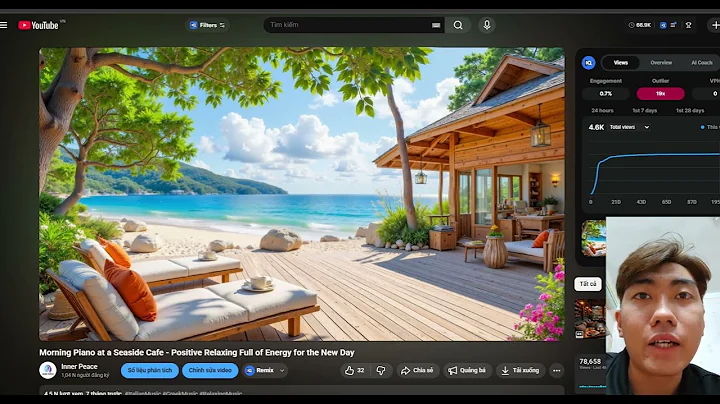The image size is (720, 404).
Task: Click the 0.7% Engagement value
Action: point(606,94)
